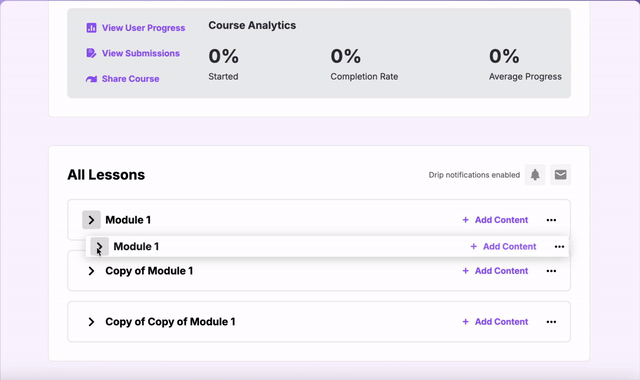Open more options for top Module 1

pos(551,220)
